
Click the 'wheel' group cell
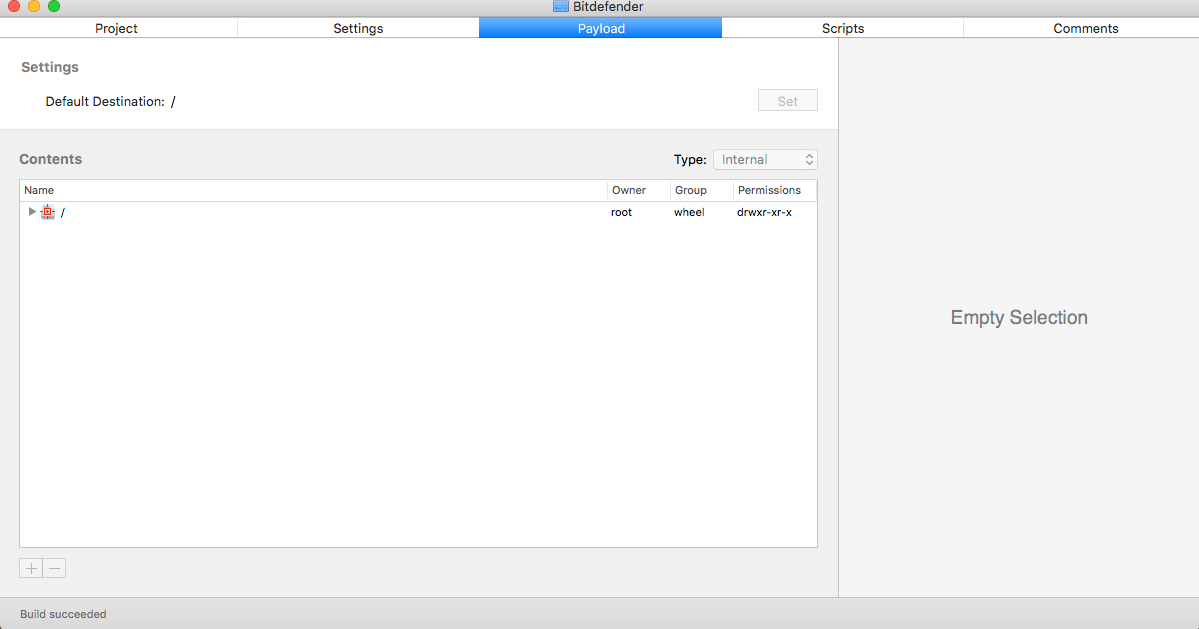coord(689,212)
